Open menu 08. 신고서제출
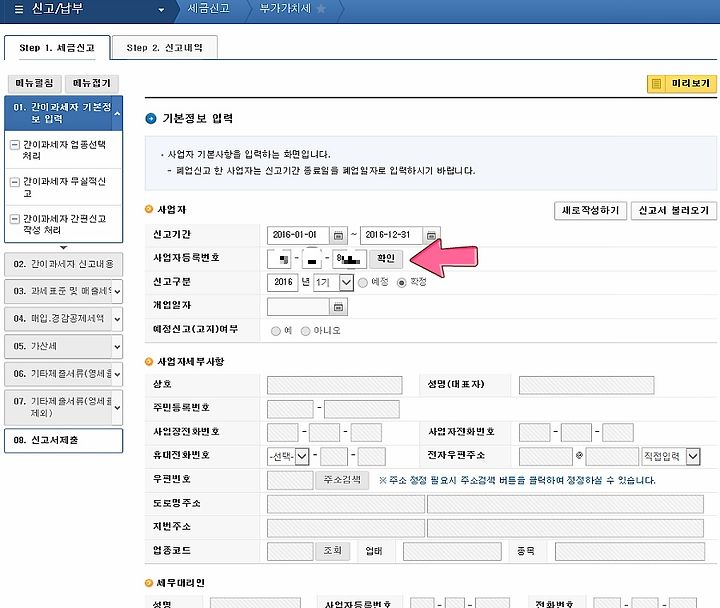 tap(63, 440)
